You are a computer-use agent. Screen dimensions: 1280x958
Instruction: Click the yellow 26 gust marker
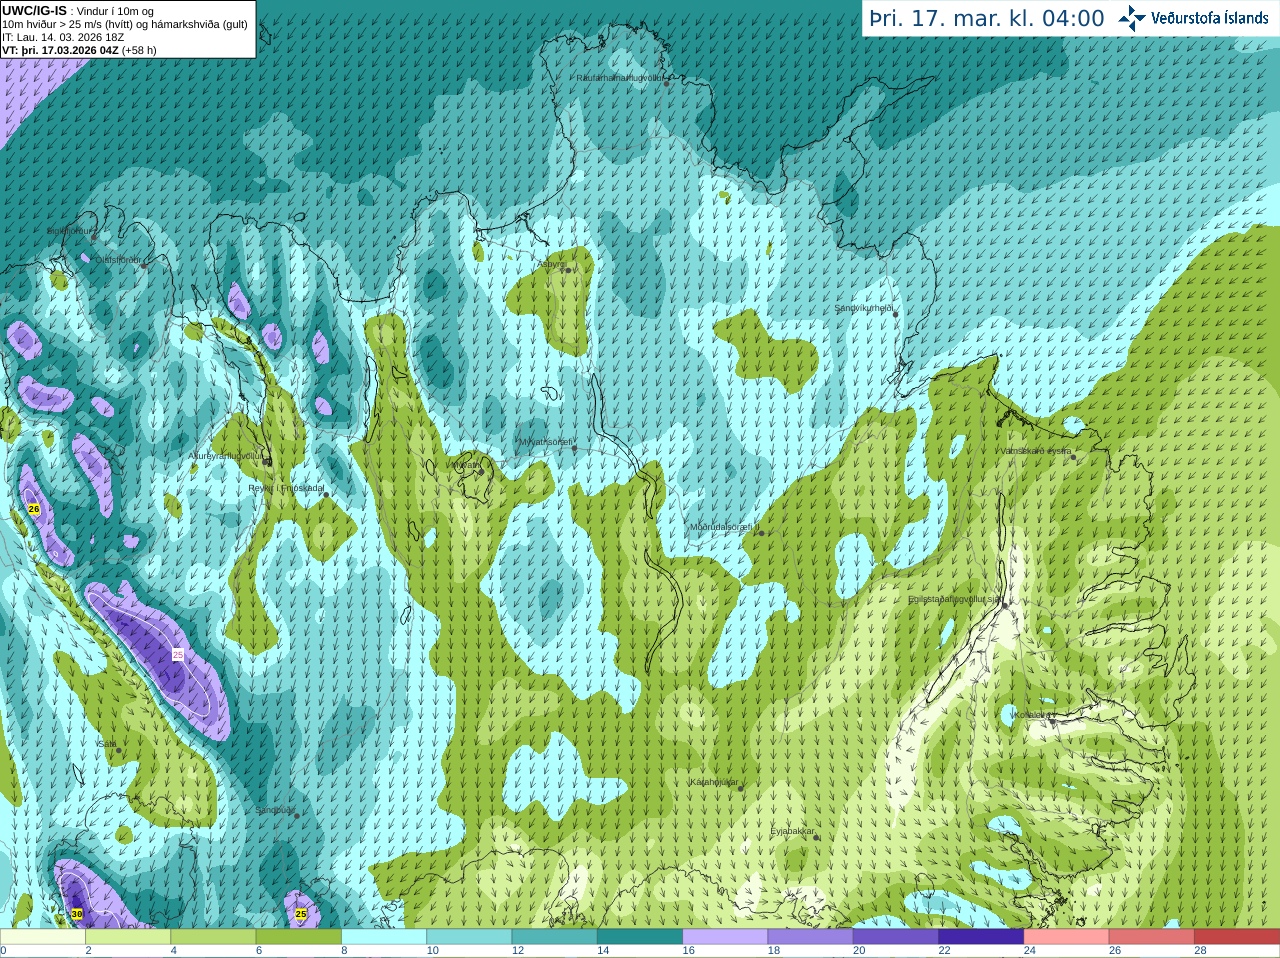(34, 509)
